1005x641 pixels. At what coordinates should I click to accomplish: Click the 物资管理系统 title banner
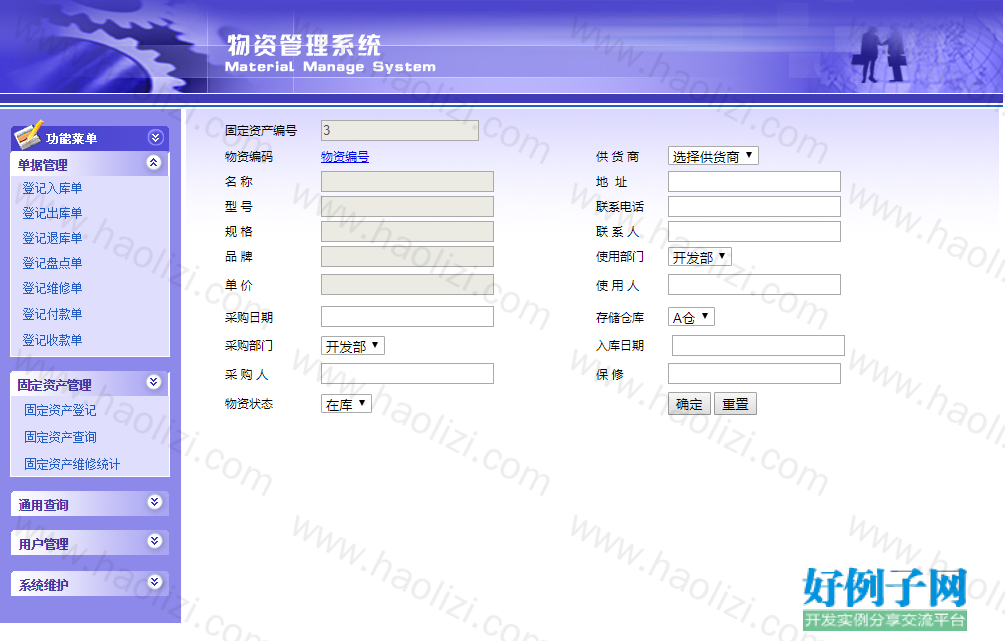pos(304,45)
